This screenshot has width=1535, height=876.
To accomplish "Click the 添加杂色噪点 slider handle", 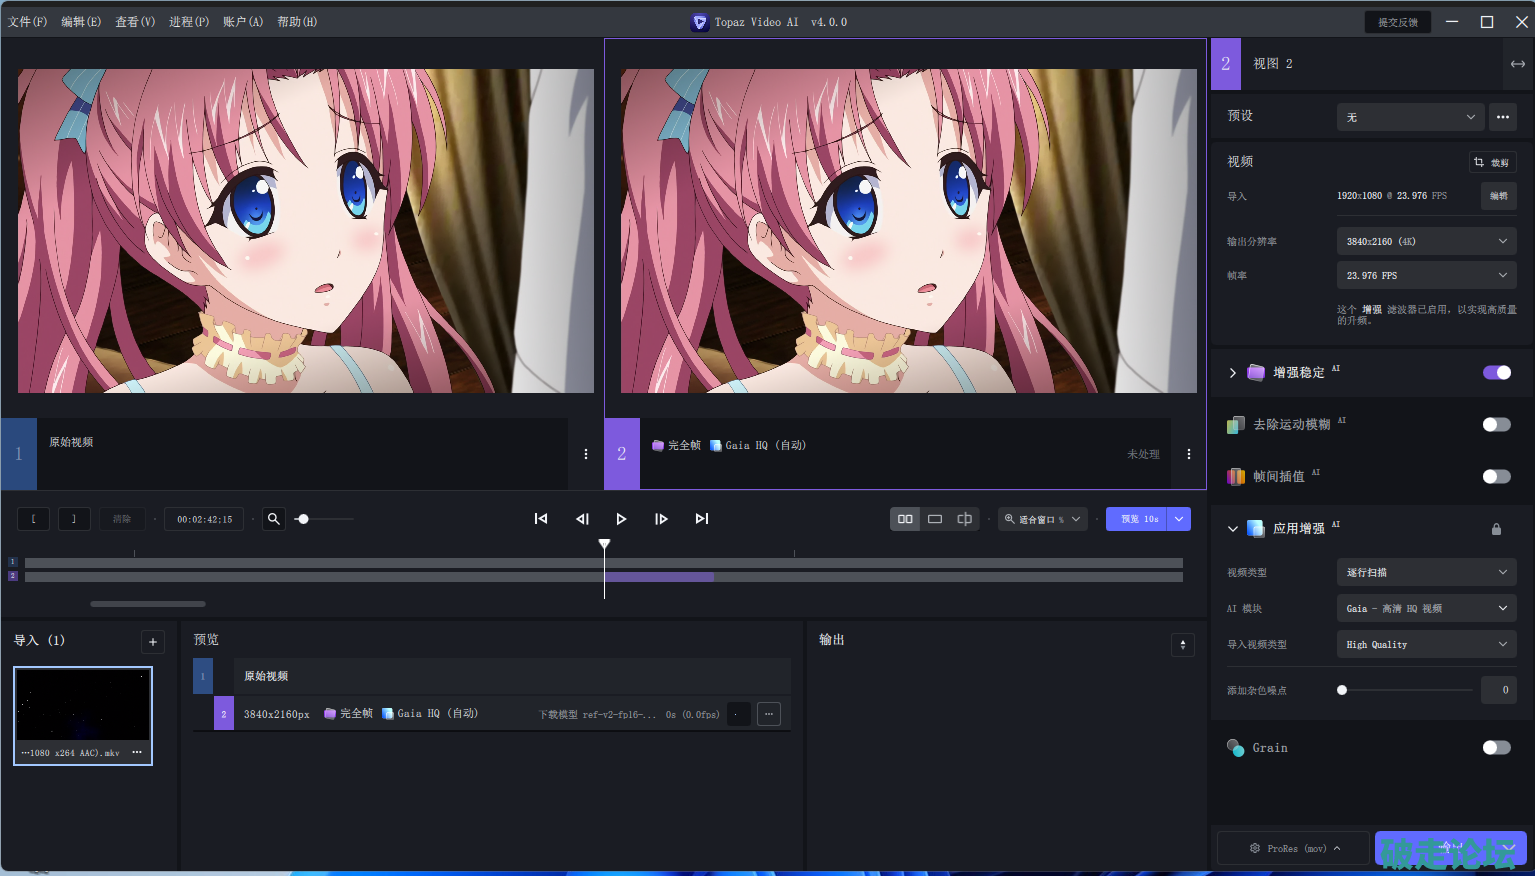I will (1342, 690).
